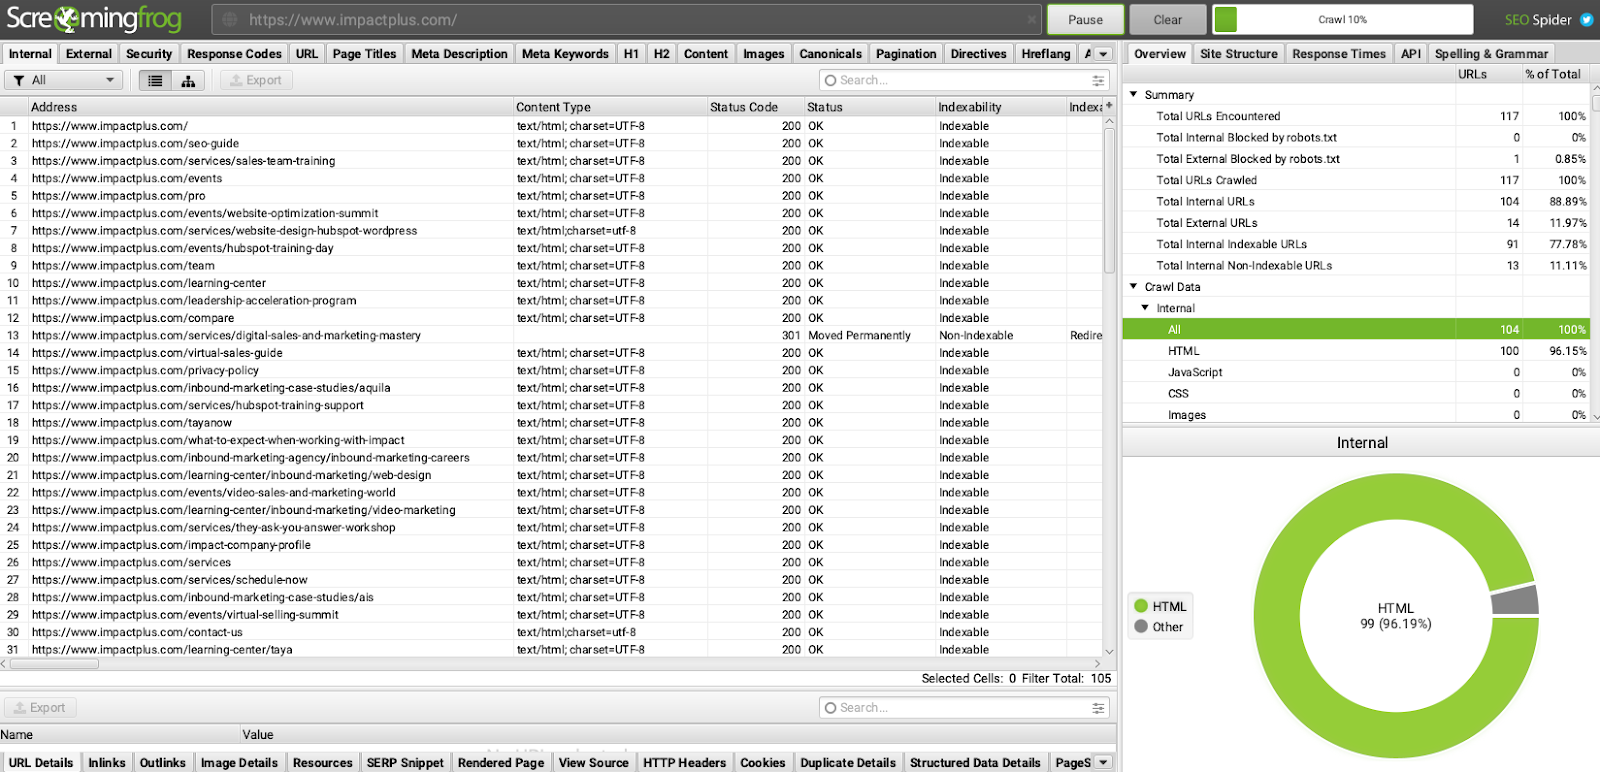The width and height of the screenshot is (1600, 772).
Task: Click the Screaming Frog logo
Action: tap(94, 19)
